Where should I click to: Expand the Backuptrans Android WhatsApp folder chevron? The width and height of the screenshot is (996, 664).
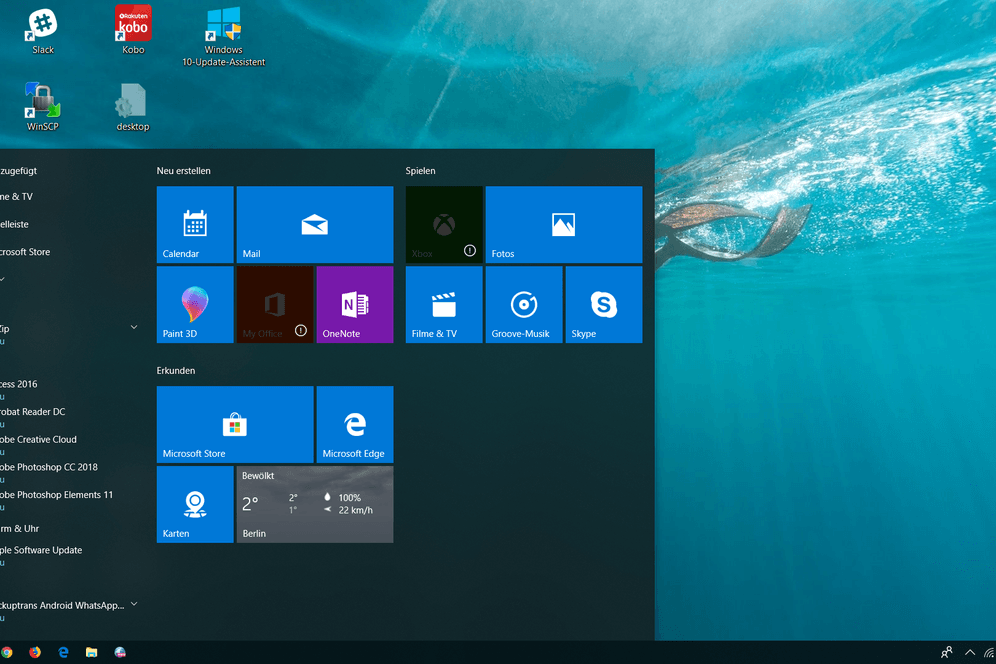coord(134,604)
